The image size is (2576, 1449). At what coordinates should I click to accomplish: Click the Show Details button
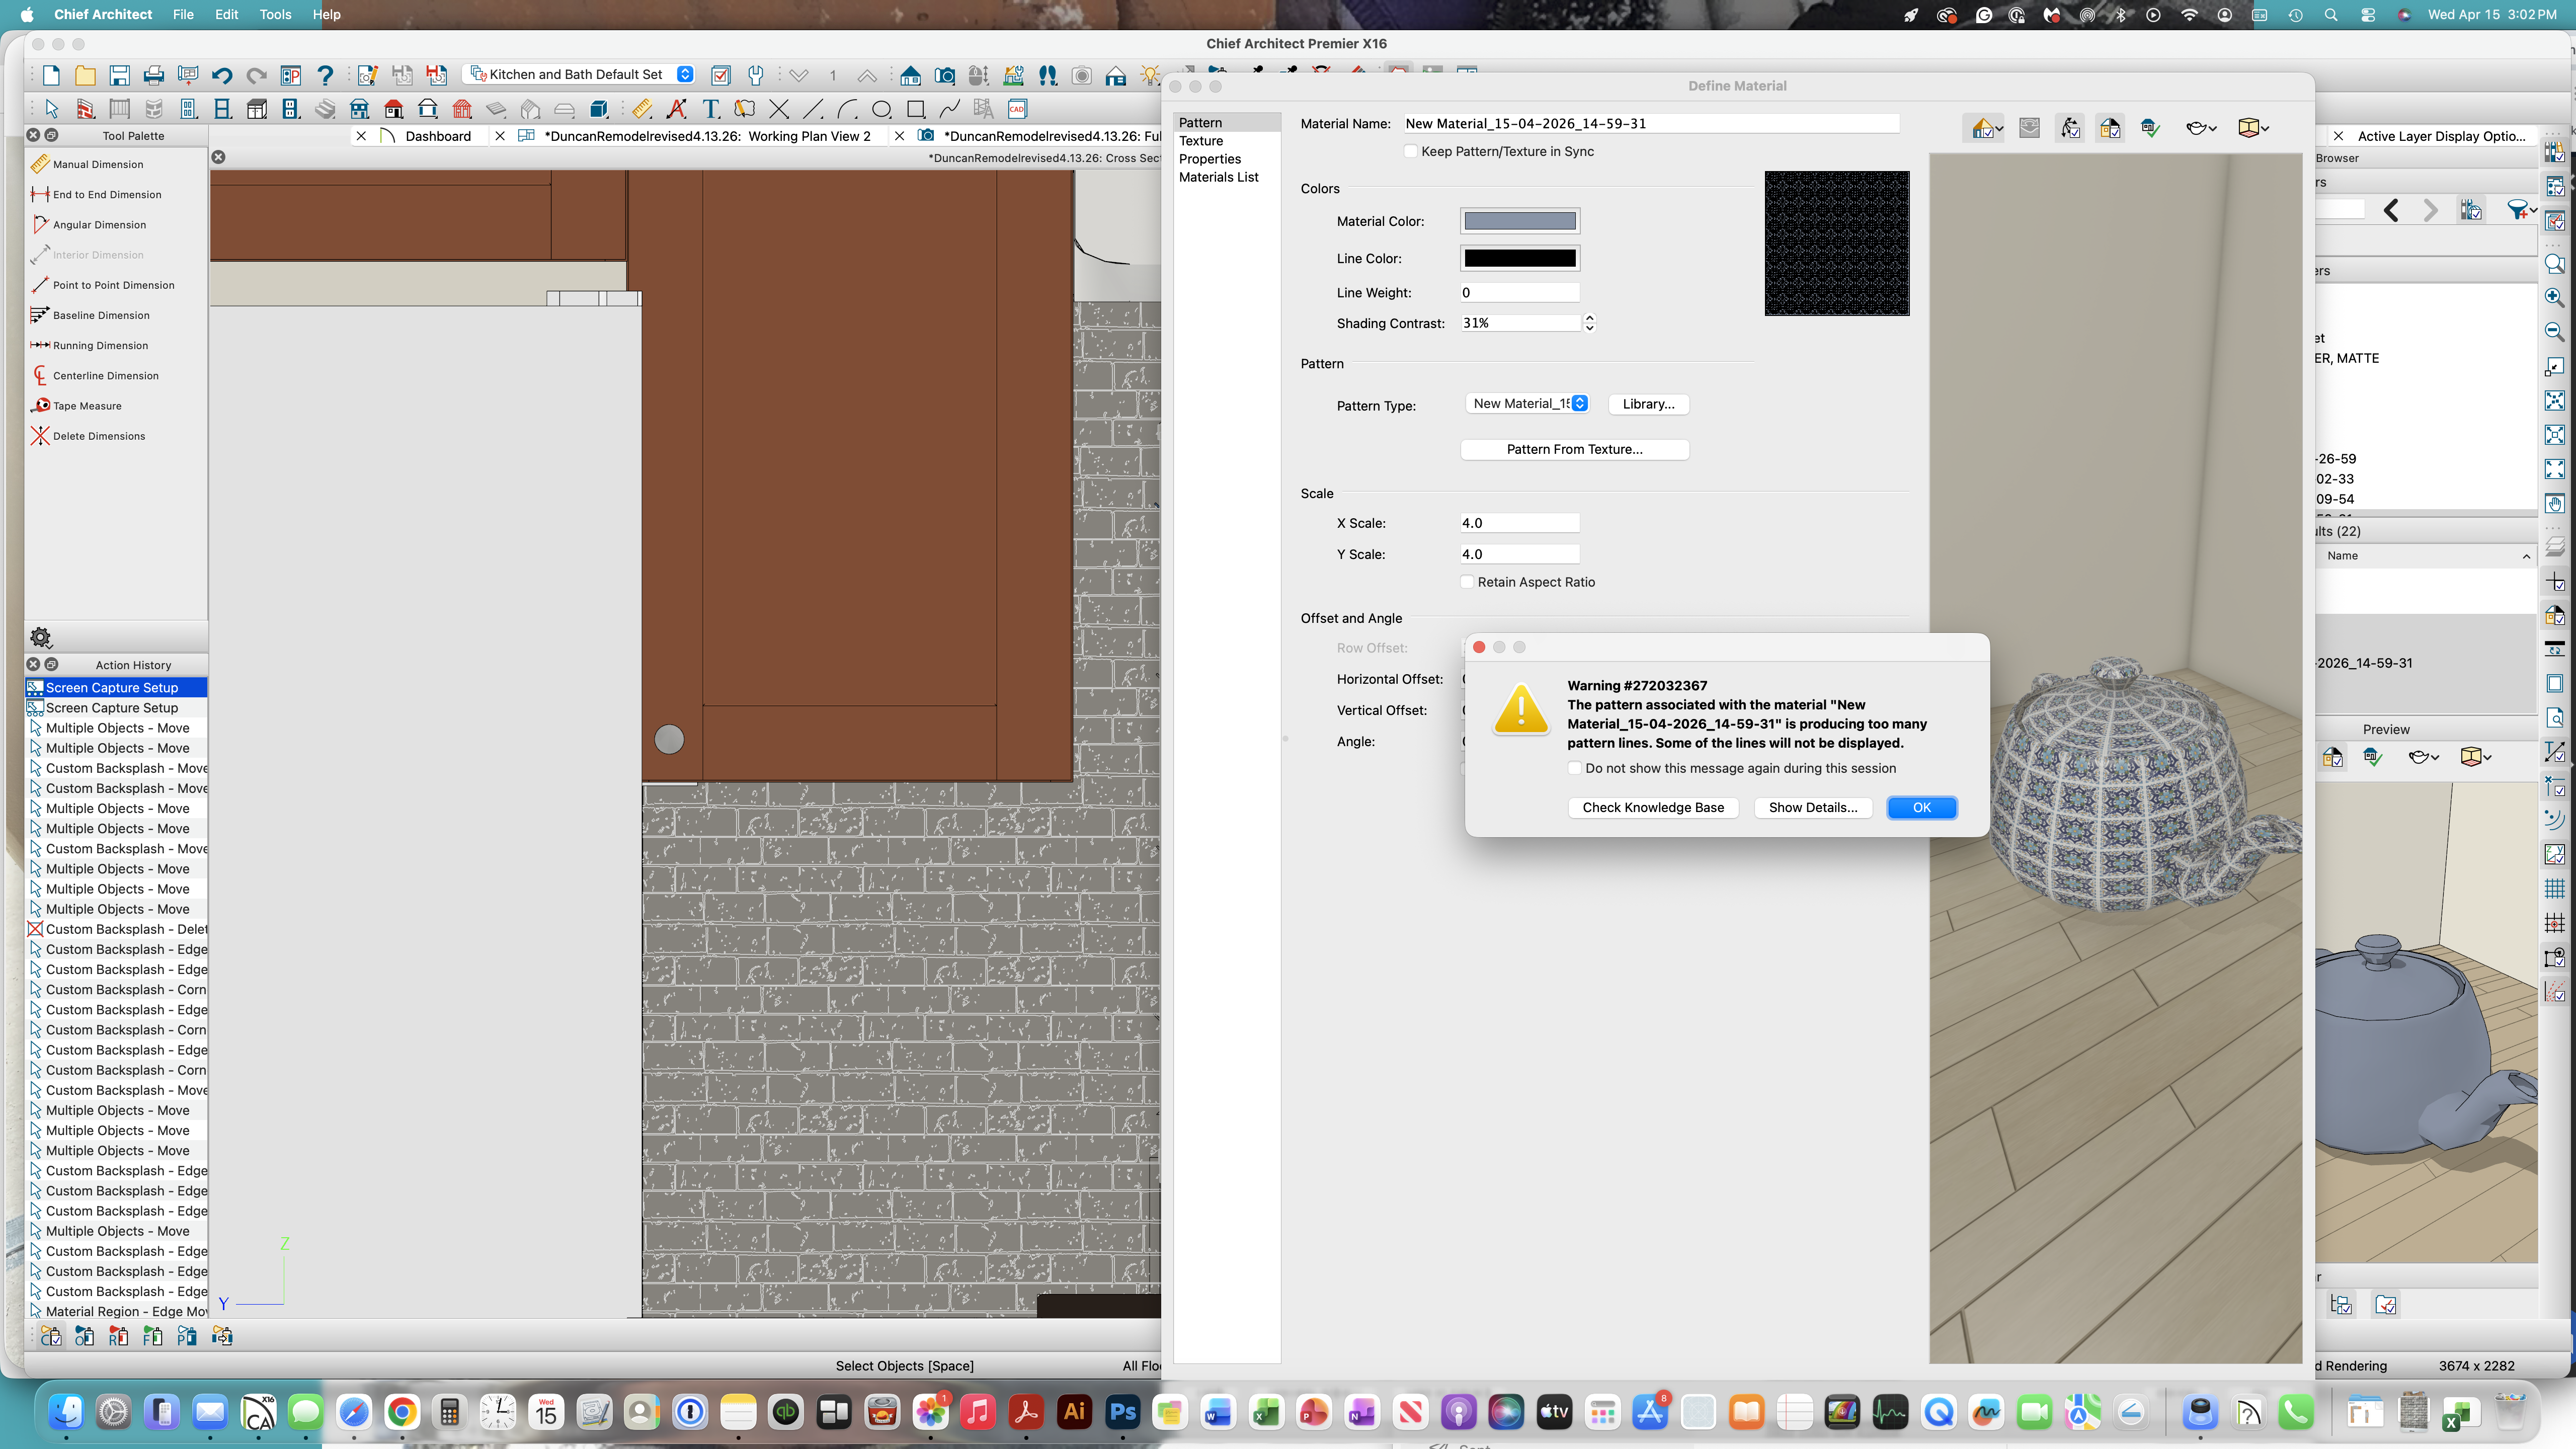click(x=1812, y=808)
